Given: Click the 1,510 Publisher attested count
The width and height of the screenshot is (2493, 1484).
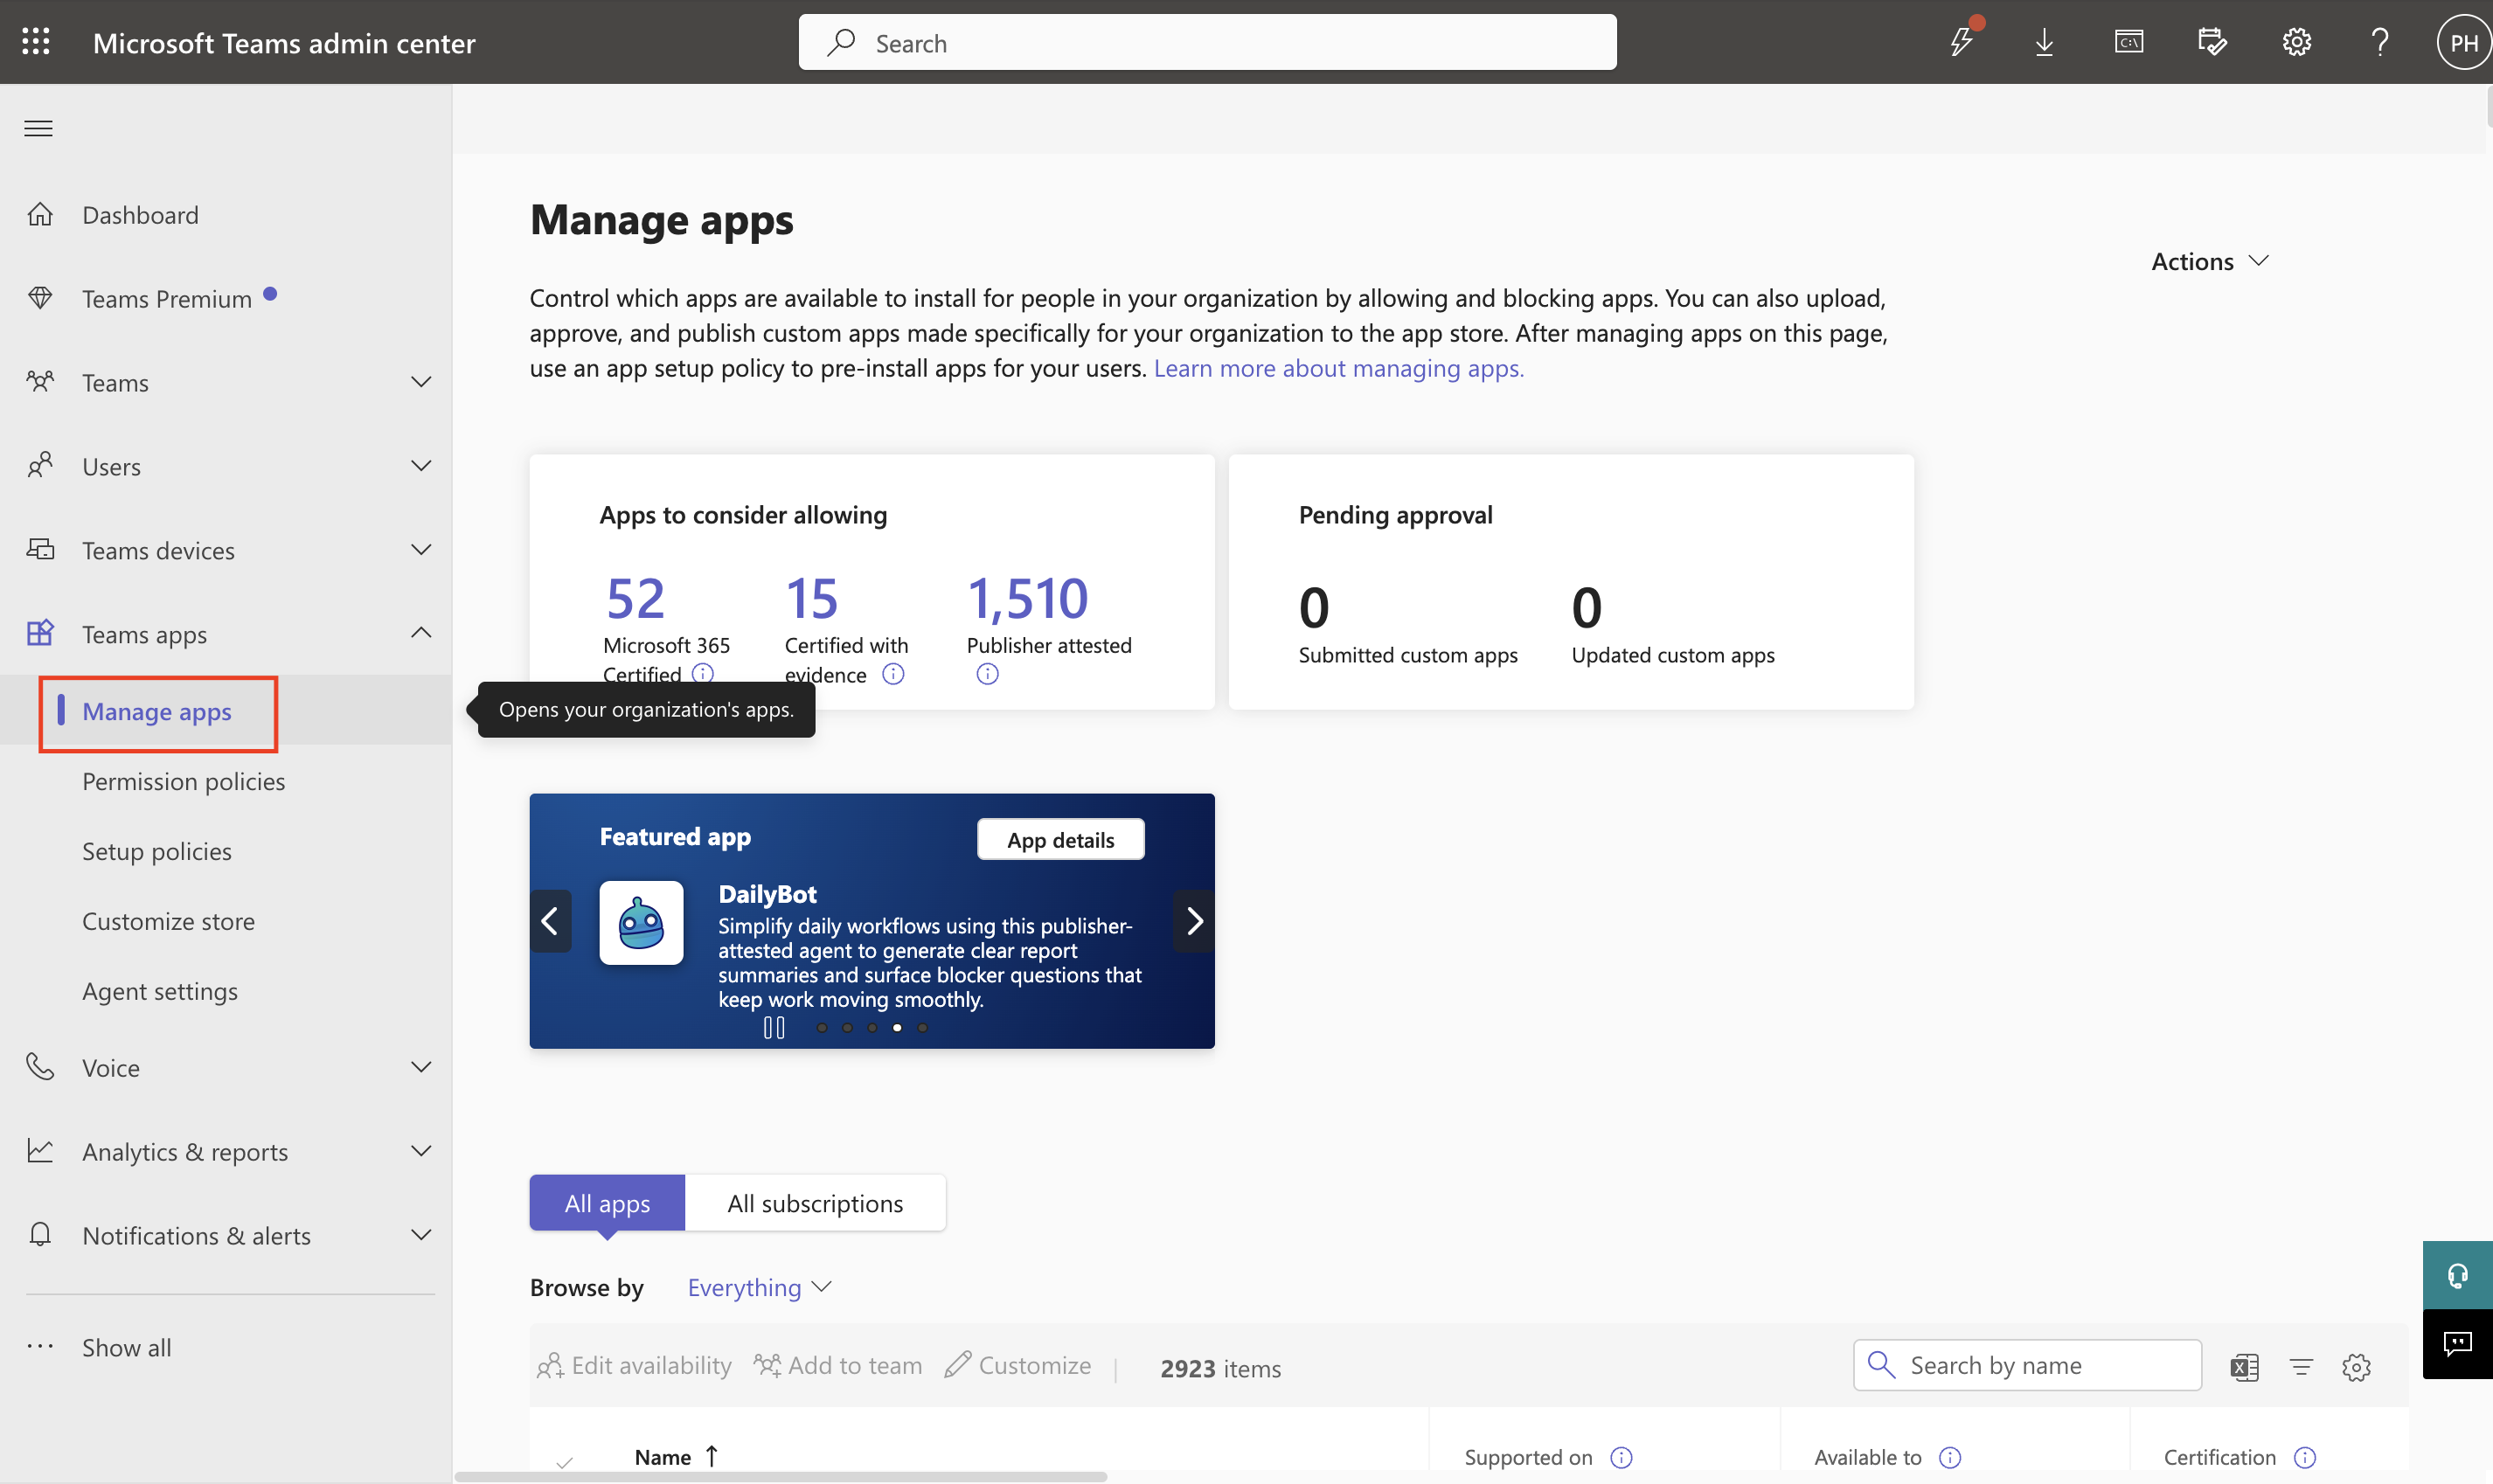Looking at the screenshot, I should click(1028, 598).
